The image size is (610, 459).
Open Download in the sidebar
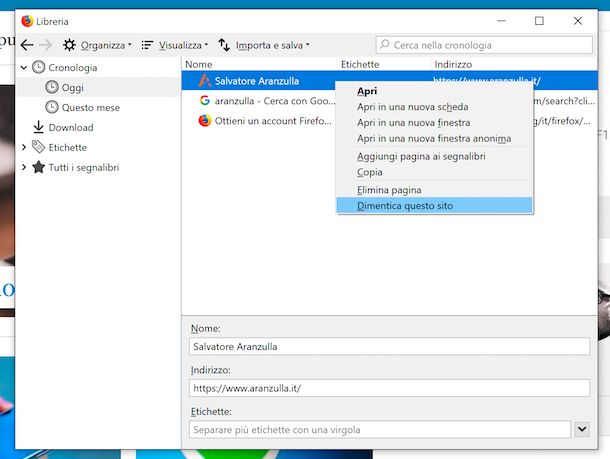coord(71,128)
